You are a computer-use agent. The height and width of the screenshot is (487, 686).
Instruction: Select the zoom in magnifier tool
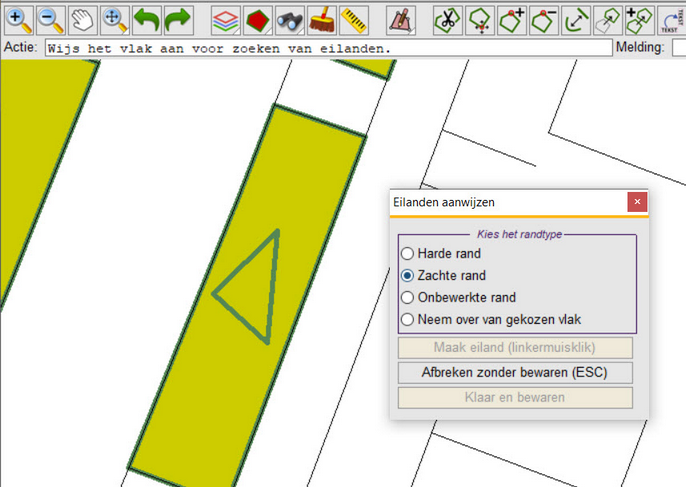point(19,20)
